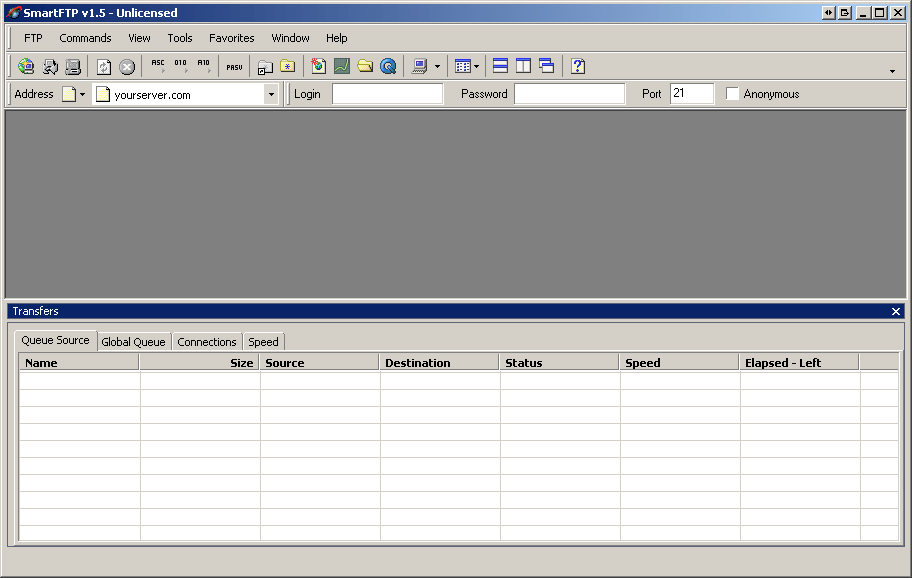The image size is (912, 578).
Task: Sort by the Source column header
Action: [319, 363]
